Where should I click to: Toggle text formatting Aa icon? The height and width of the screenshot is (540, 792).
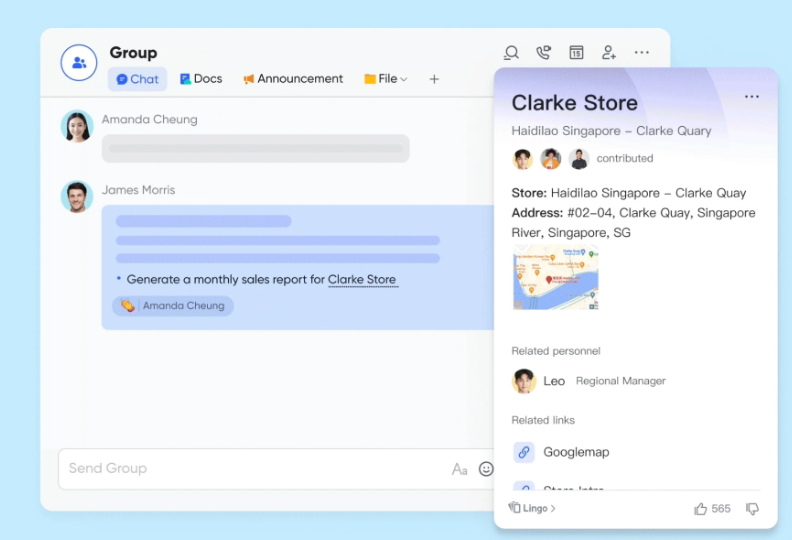click(459, 469)
